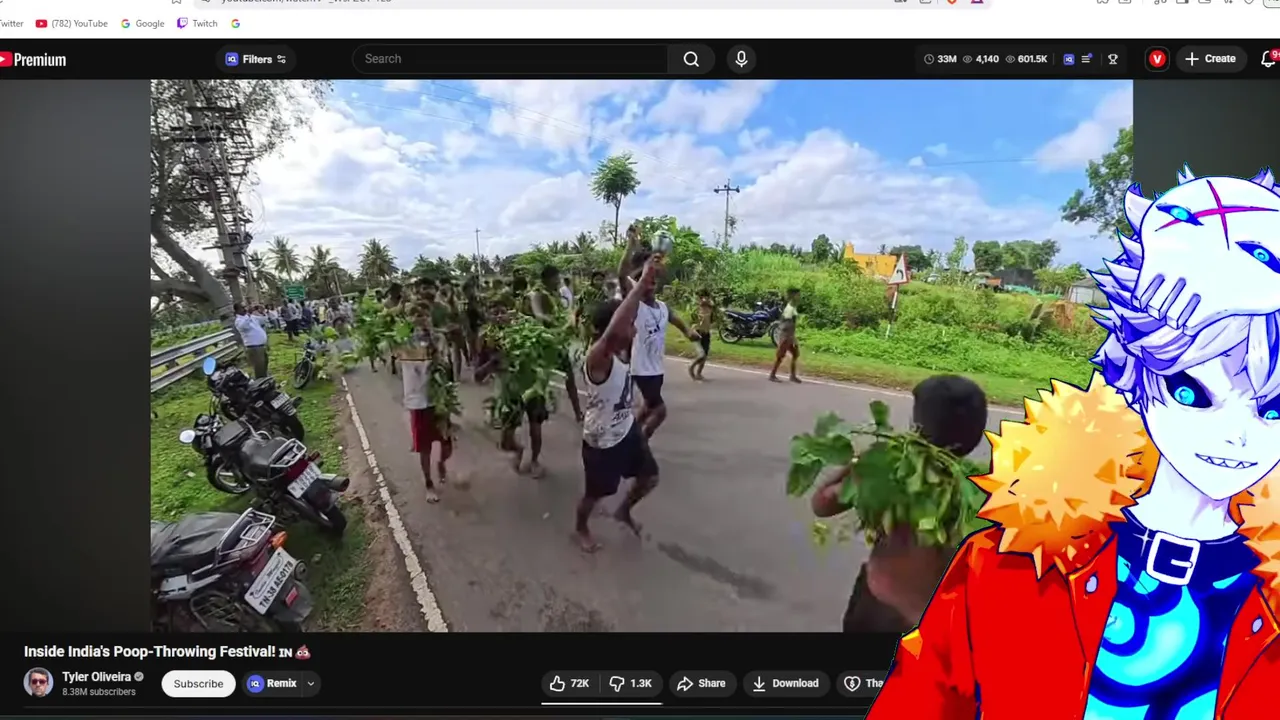The width and height of the screenshot is (1280, 720).
Task: Click into the YouTube Search field
Action: click(x=510, y=59)
